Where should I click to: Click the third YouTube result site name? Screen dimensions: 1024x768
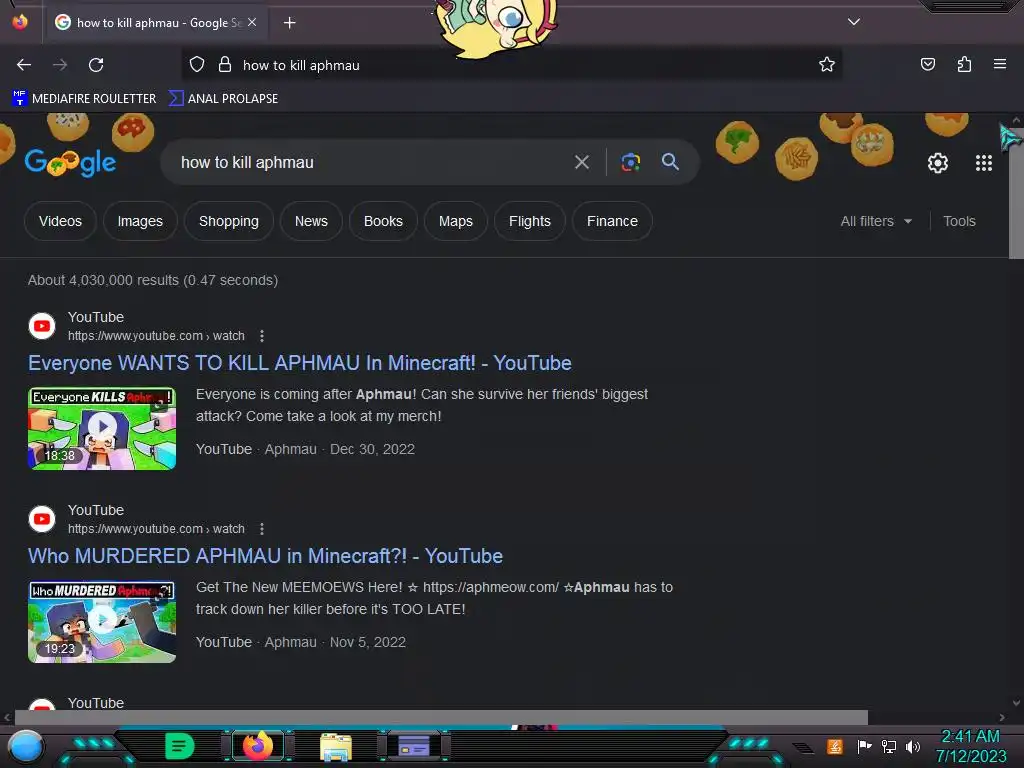pos(96,703)
